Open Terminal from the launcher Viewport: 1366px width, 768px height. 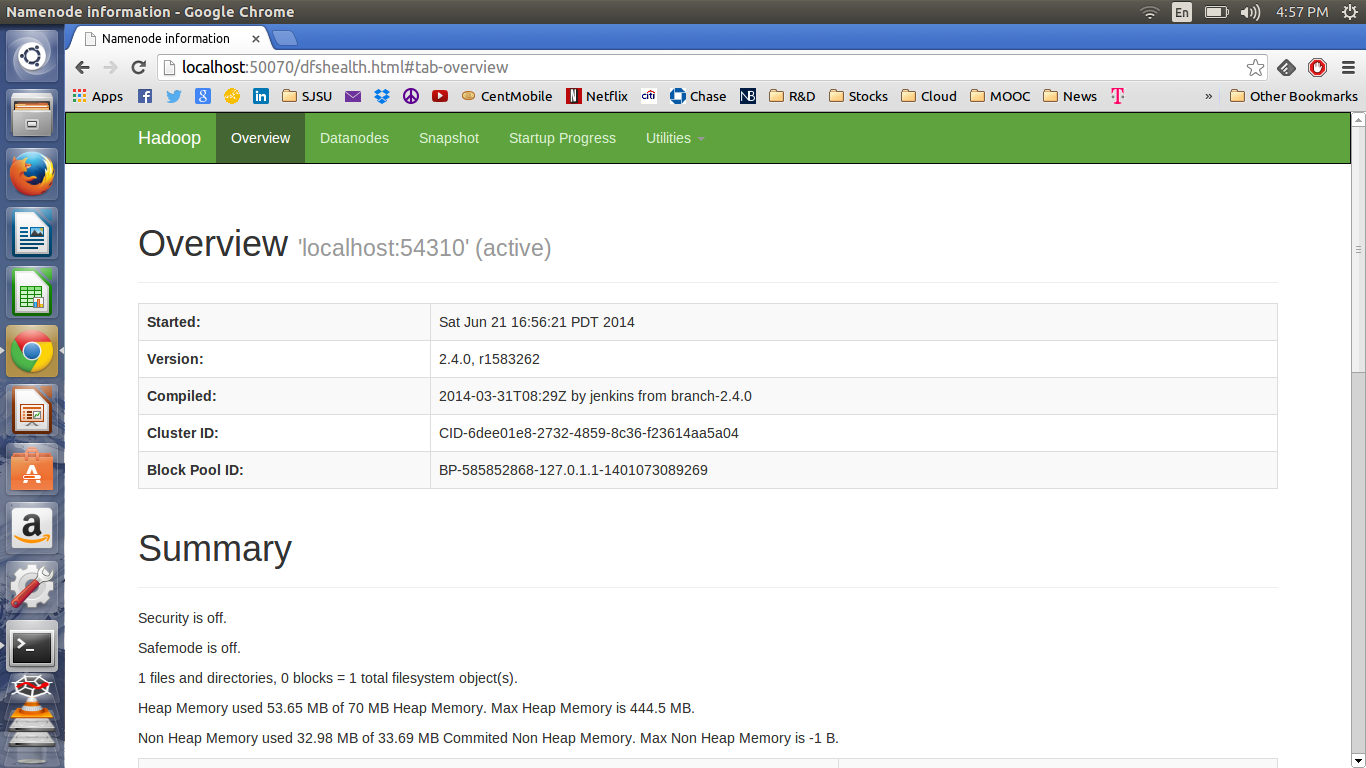click(33, 646)
